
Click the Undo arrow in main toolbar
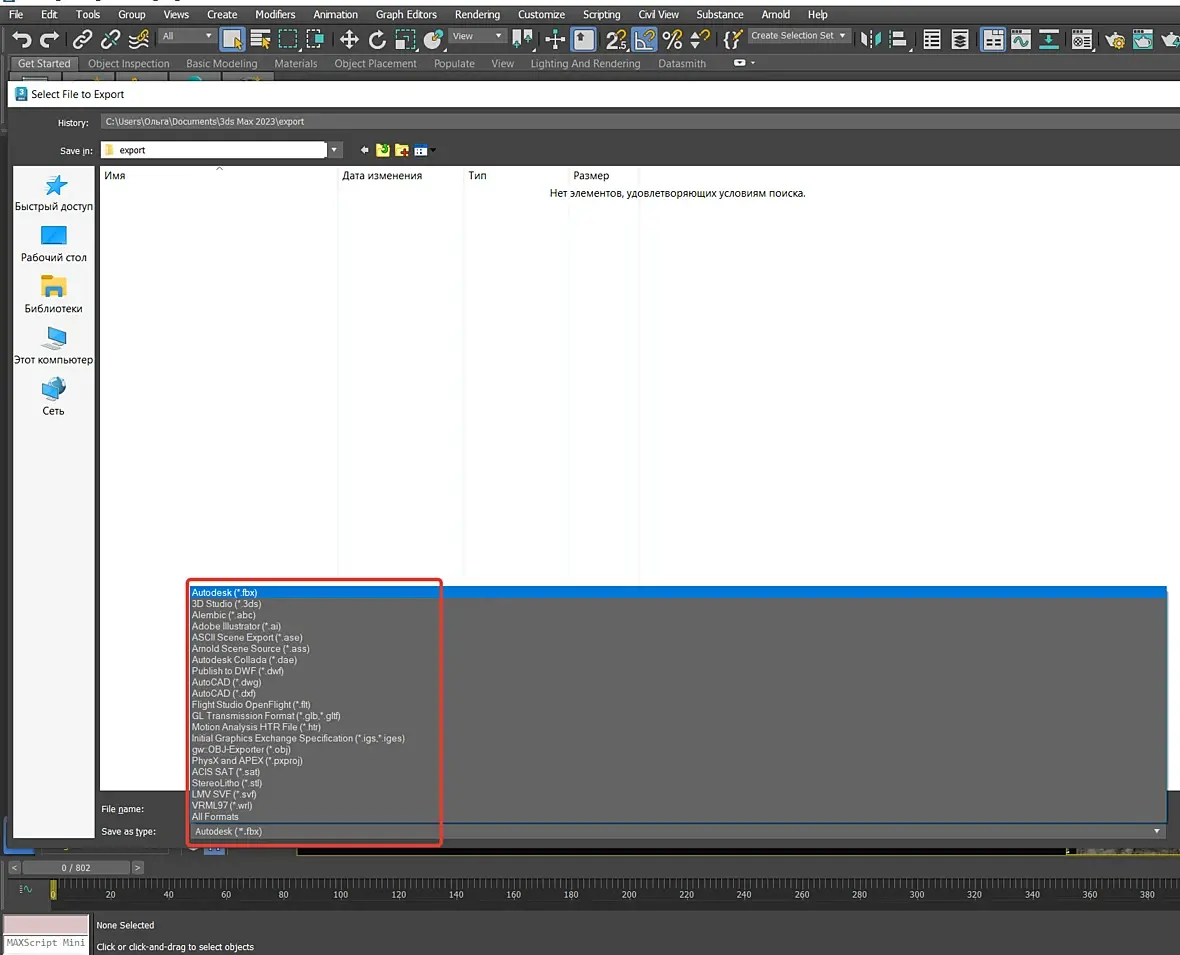(x=21, y=39)
